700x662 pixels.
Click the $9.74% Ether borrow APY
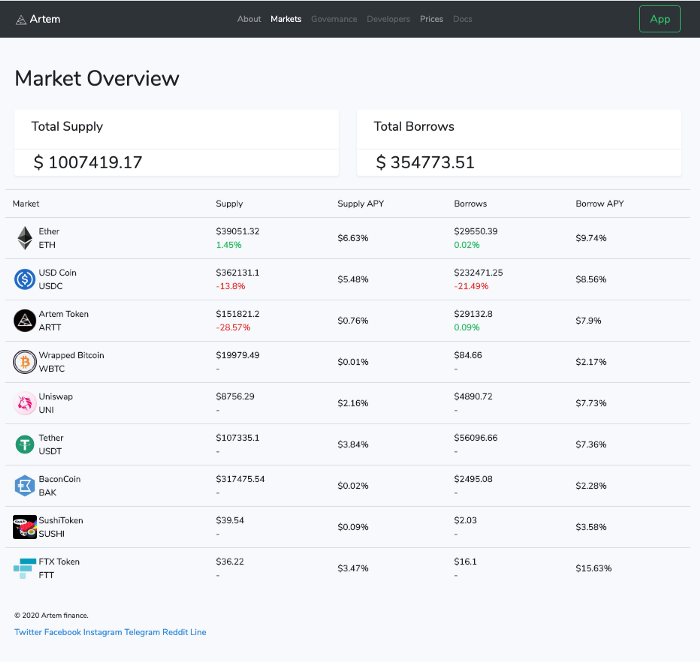pyautogui.click(x=591, y=238)
